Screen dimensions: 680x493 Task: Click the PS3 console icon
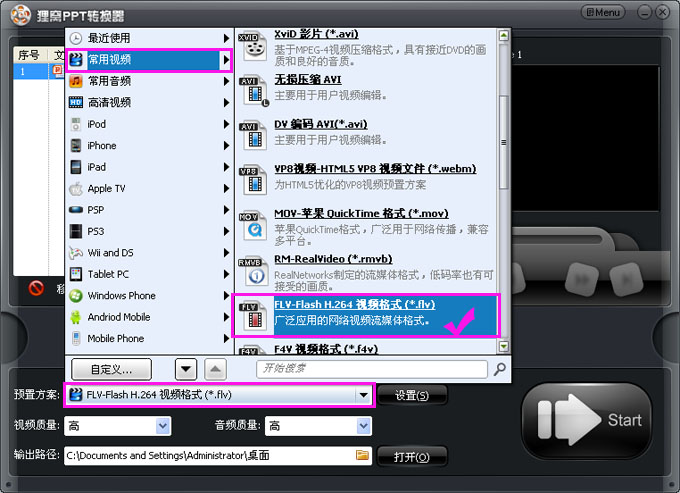75,231
